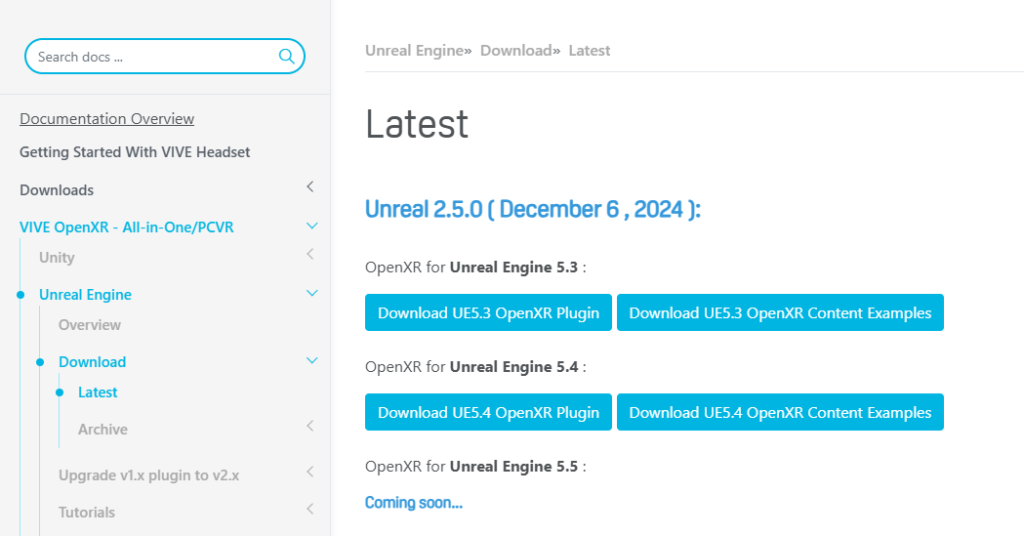Expand the Upgrade v1.x plugin chevron
The height and width of the screenshot is (536, 1024).
tap(311, 471)
